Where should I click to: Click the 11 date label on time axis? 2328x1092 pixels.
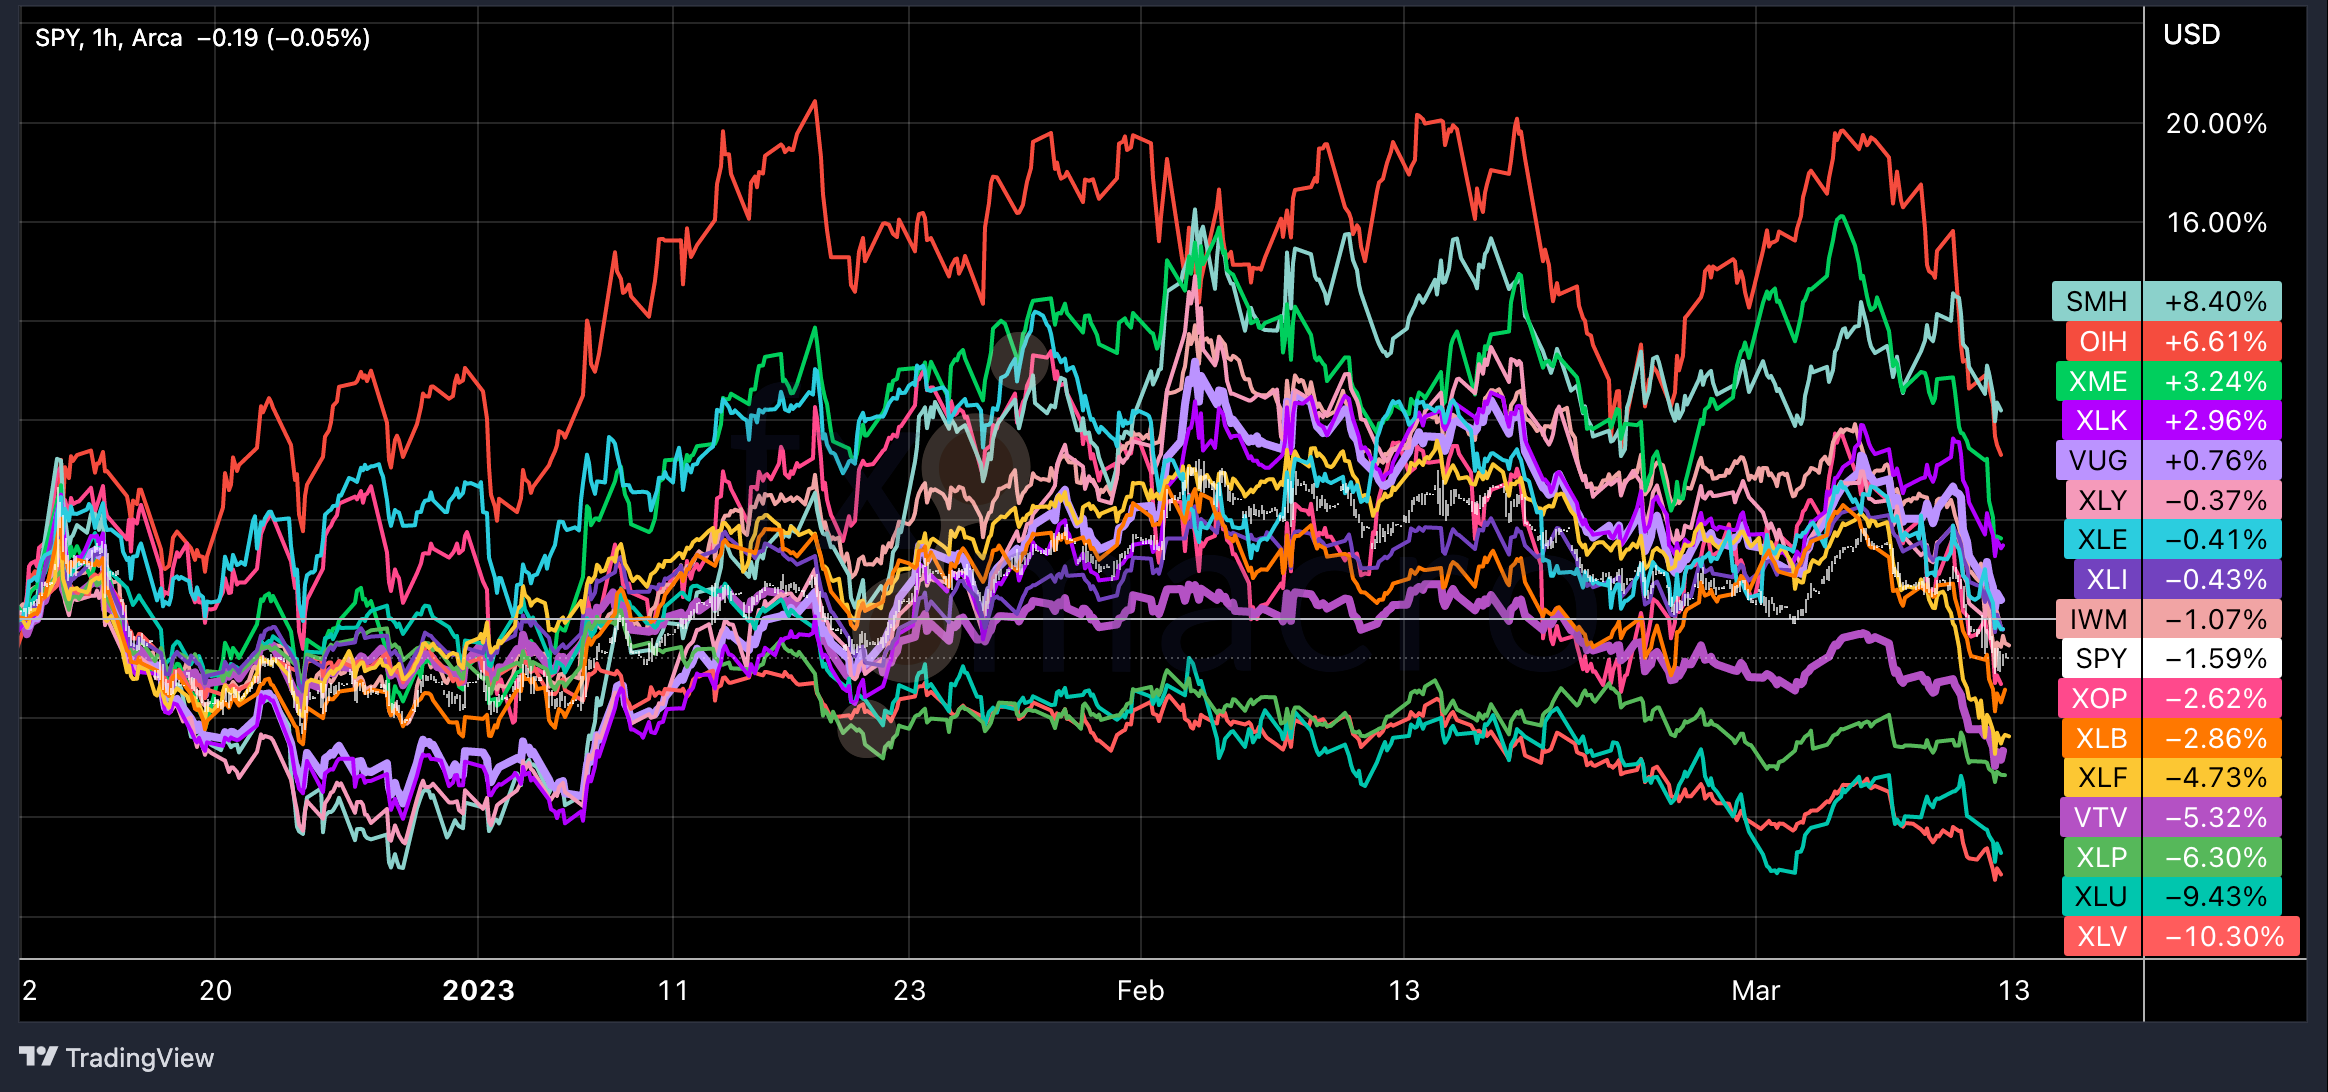[x=673, y=990]
